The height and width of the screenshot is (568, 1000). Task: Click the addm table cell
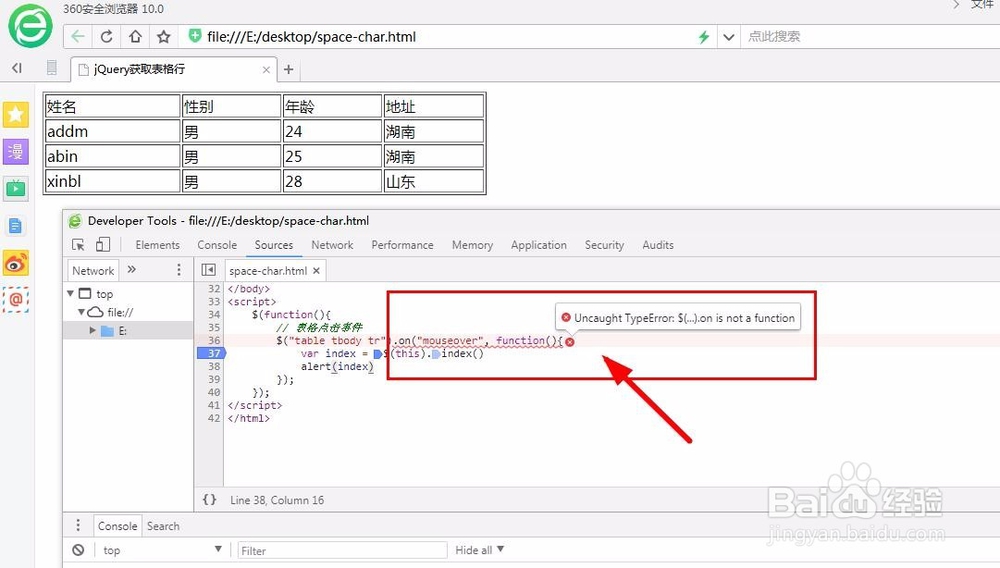click(x=113, y=131)
